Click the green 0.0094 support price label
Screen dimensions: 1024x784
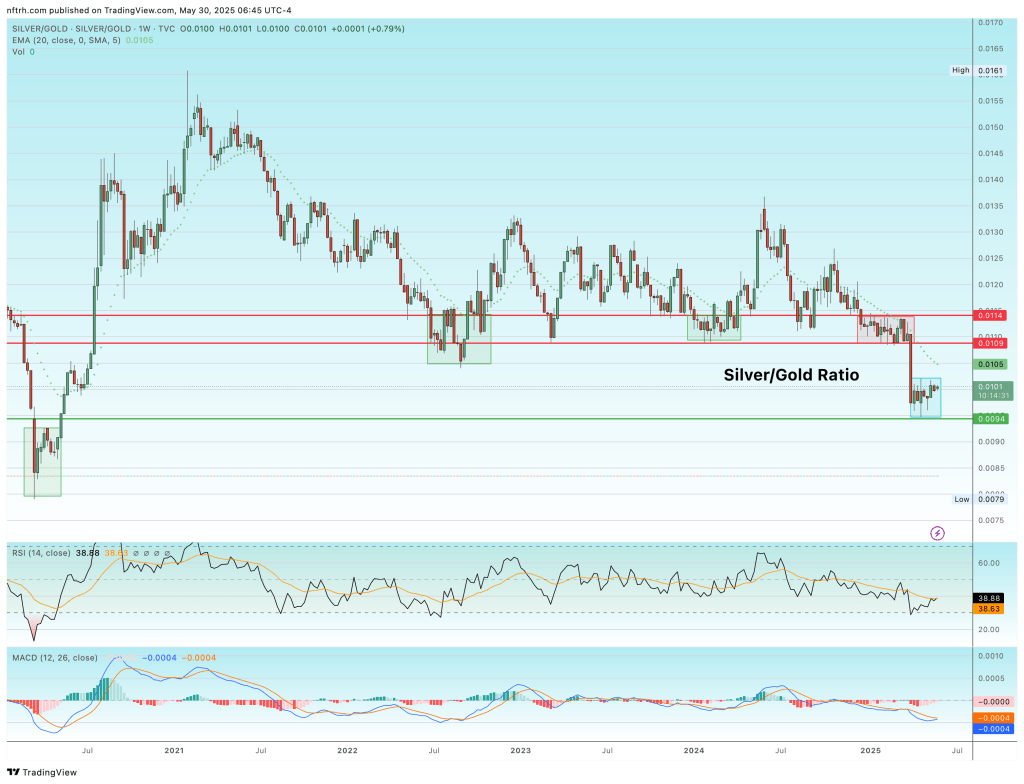[x=991, y=419]
